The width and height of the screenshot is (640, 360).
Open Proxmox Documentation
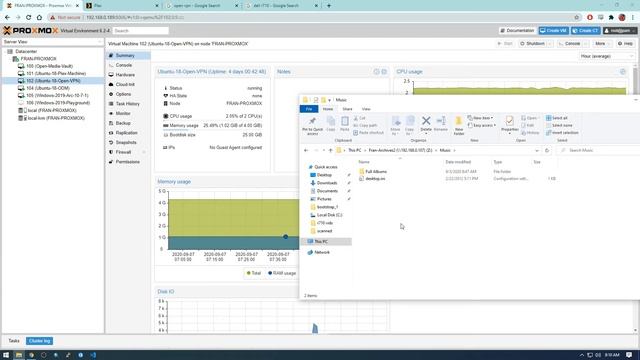(x=517, y=31)
